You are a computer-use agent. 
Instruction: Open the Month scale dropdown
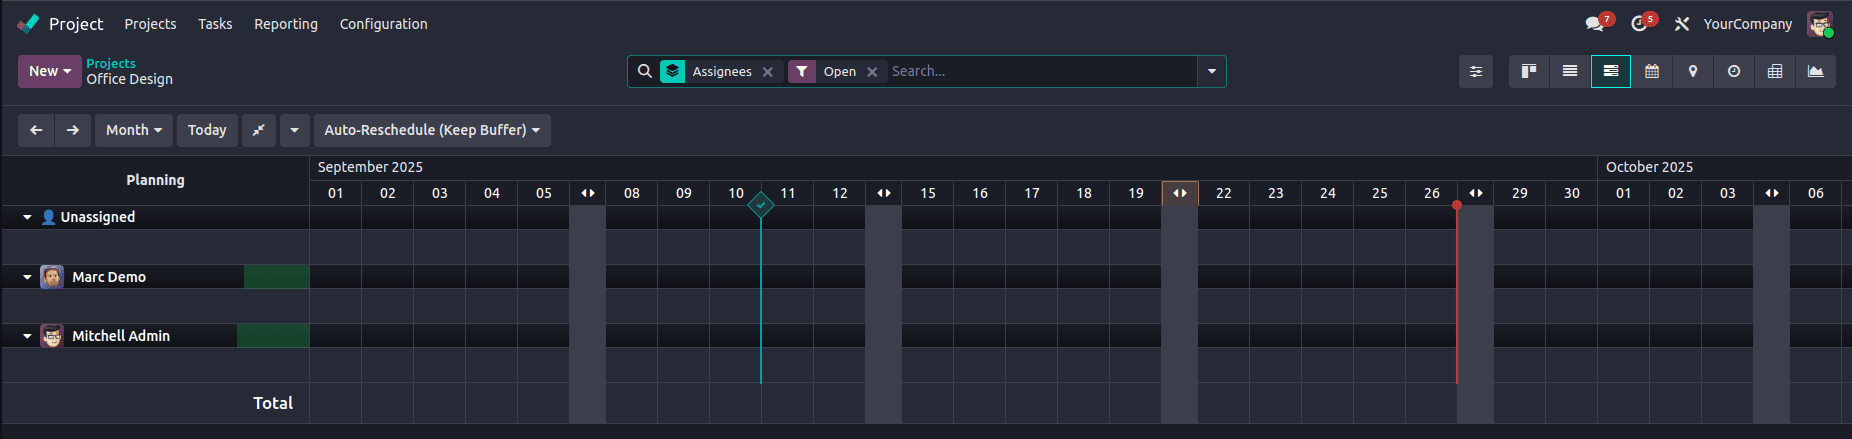pyautogui.click(x=134, y=130)
